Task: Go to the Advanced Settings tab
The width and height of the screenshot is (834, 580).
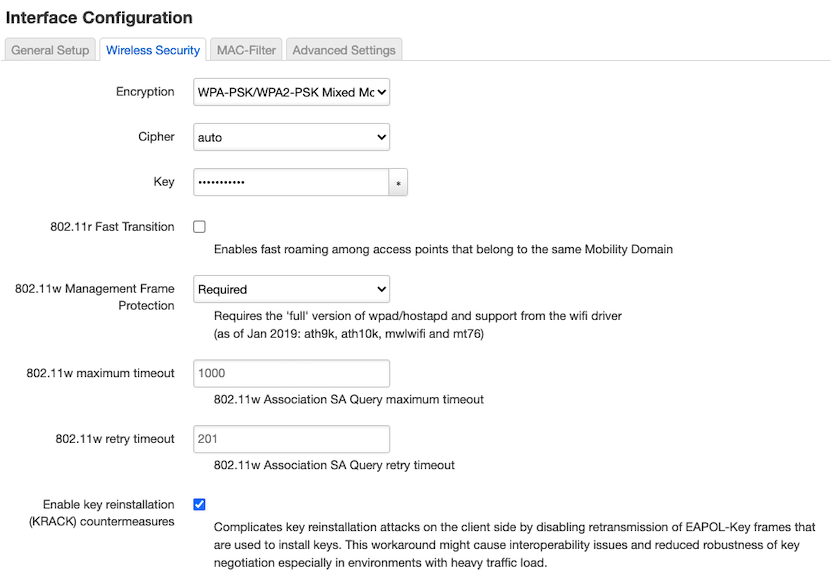Action: [x=344, y=50]
